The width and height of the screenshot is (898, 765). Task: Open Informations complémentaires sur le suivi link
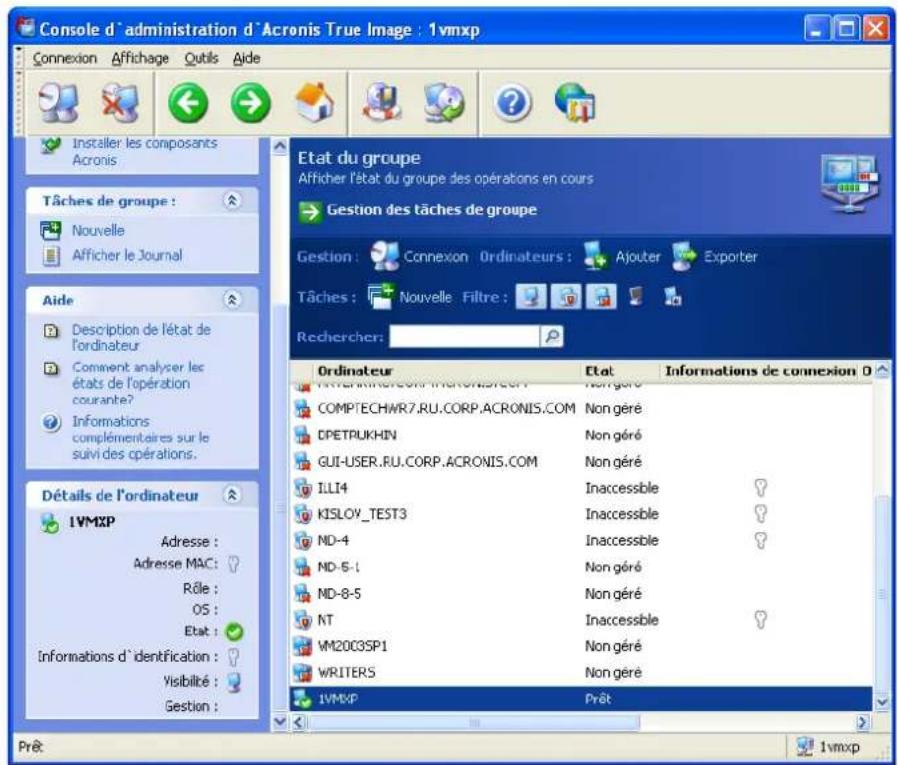pos(140,437)
